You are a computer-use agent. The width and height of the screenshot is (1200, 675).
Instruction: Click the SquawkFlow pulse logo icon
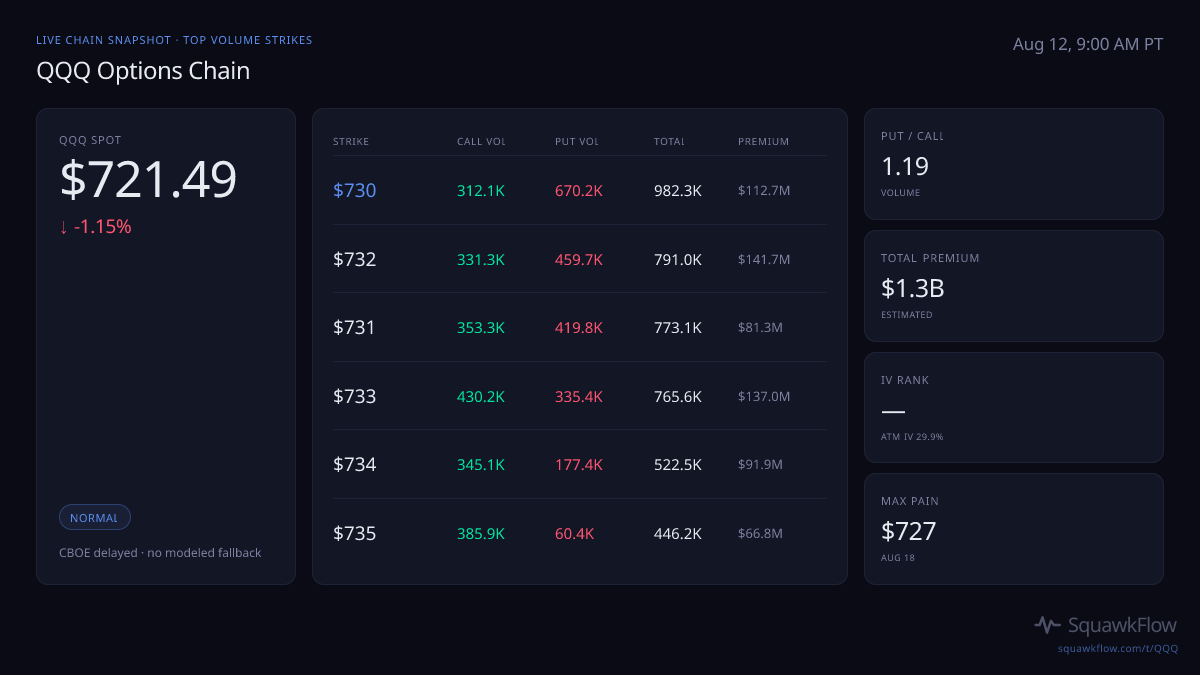(1047, 625)
